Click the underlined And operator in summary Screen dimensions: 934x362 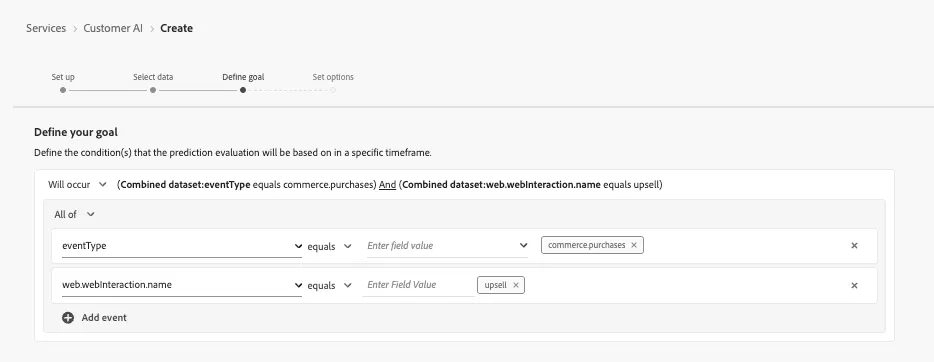pyautogui.click(x=388, y=185)
